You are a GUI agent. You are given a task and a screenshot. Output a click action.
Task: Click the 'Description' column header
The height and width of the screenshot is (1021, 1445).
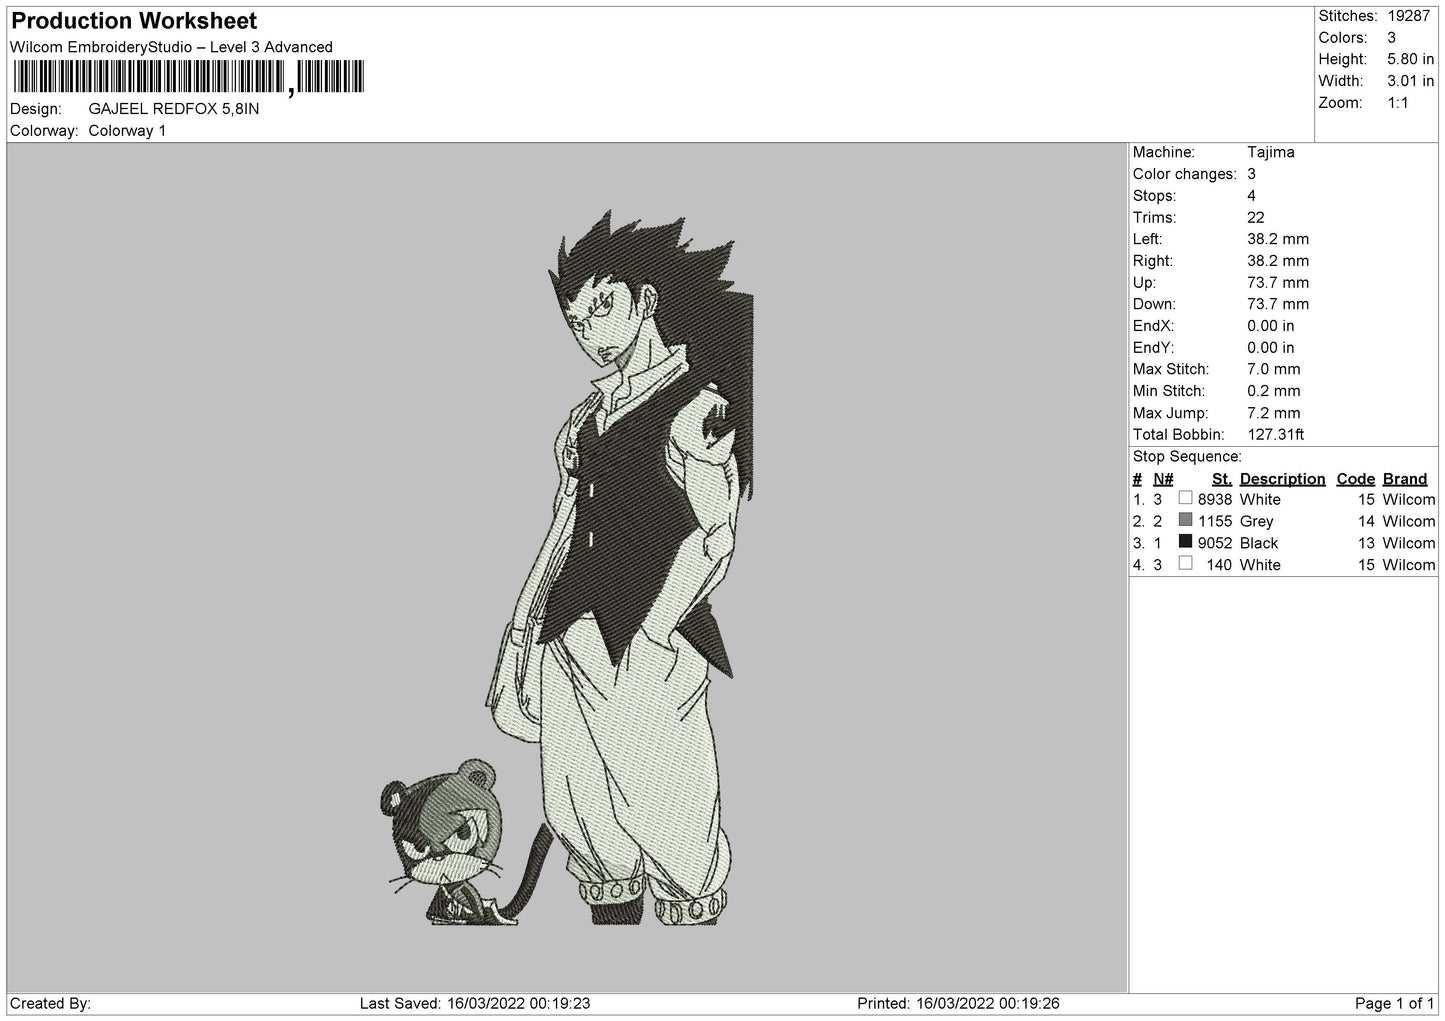click(1282, 479)
